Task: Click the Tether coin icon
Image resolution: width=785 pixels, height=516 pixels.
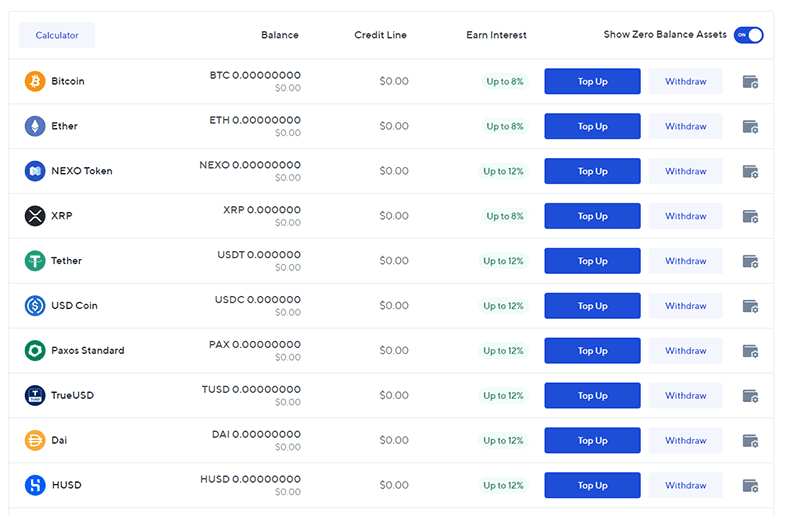Action: click(x=35, y=261)
